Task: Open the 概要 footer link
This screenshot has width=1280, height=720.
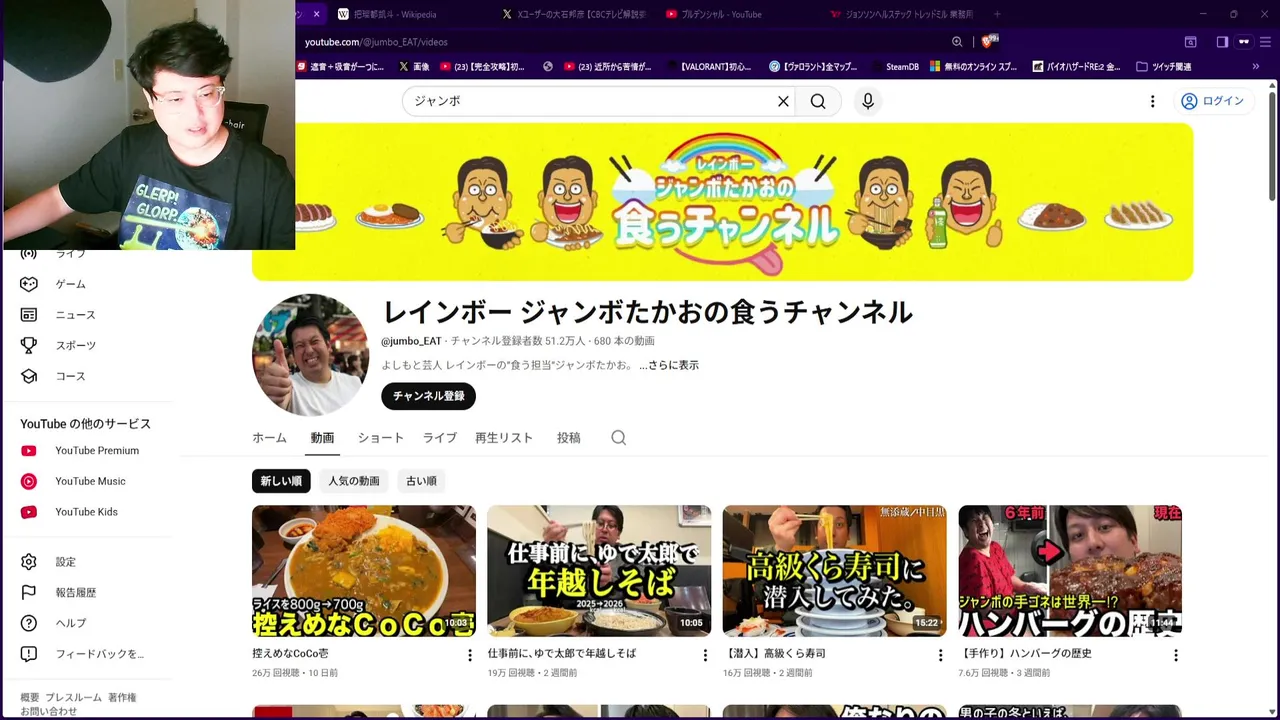Action: coord(30,698)
